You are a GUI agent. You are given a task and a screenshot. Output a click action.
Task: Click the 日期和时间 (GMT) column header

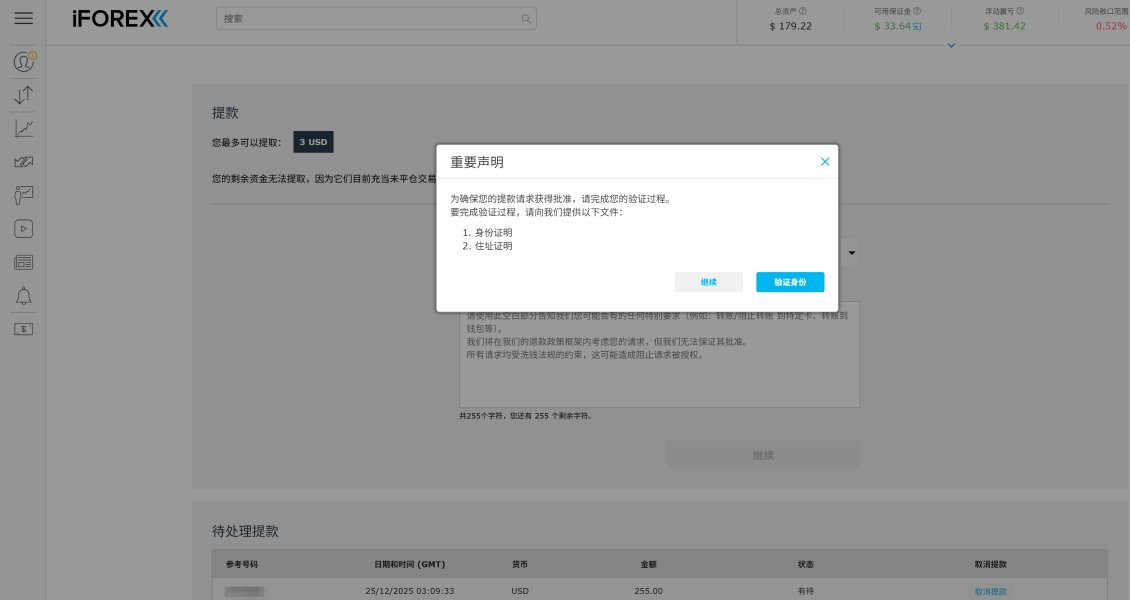[409, 564]
